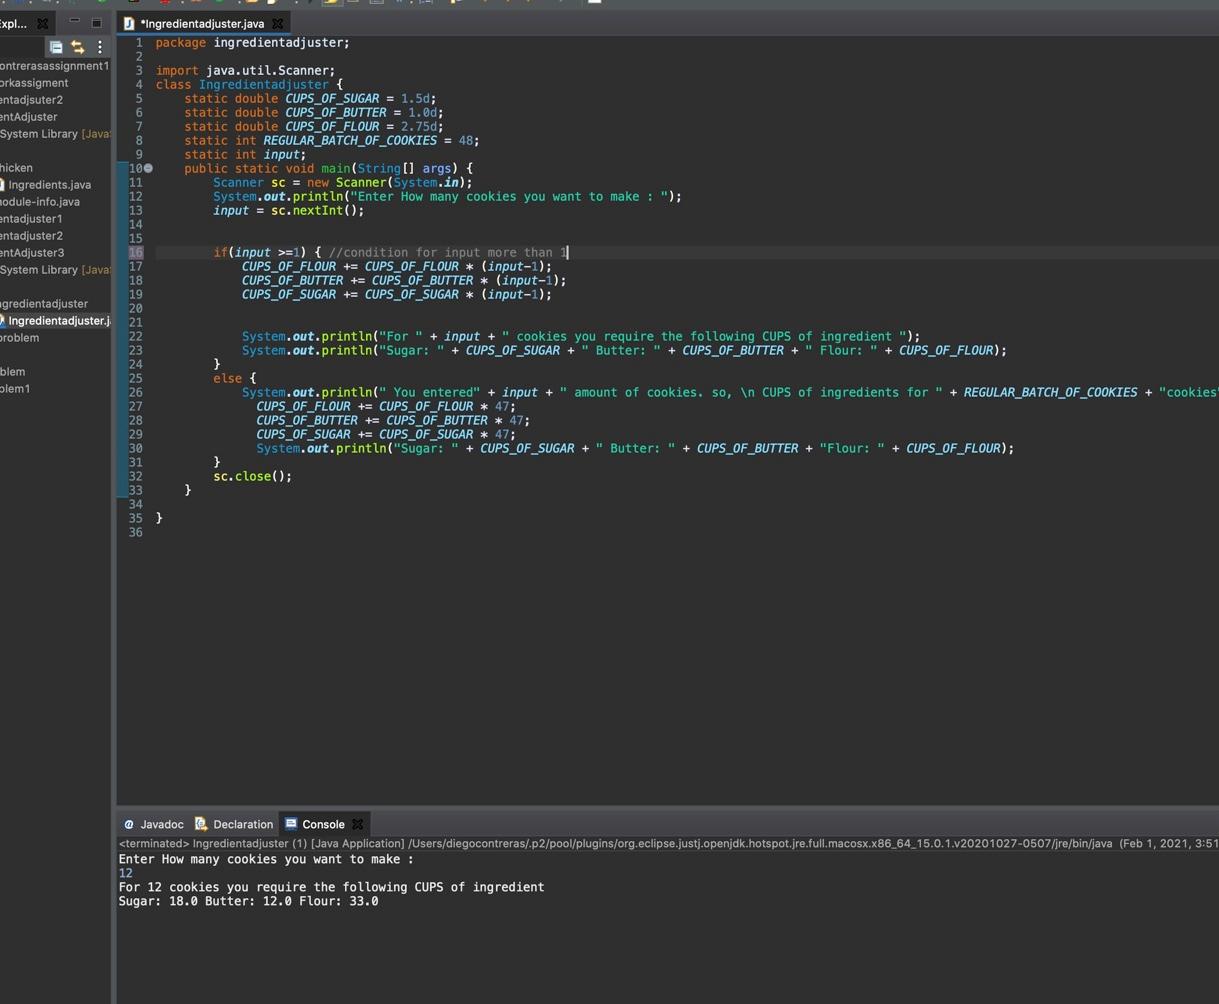Viewport: 1219px width, 1004px height.
Task: Select the Ingredientadjuster.java editor tab
Action: coord(201,23)
